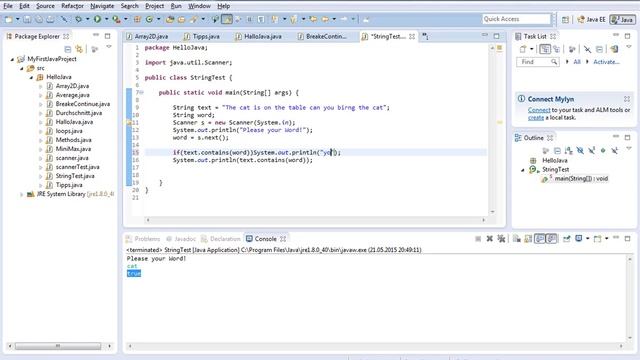
Task: Collapse the src folder node
Action: coord(22,69)
